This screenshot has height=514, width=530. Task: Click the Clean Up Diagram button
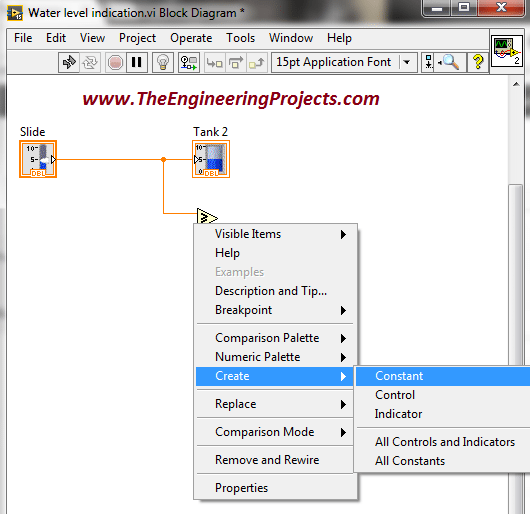pyautogui.click(x=429, y=63)
